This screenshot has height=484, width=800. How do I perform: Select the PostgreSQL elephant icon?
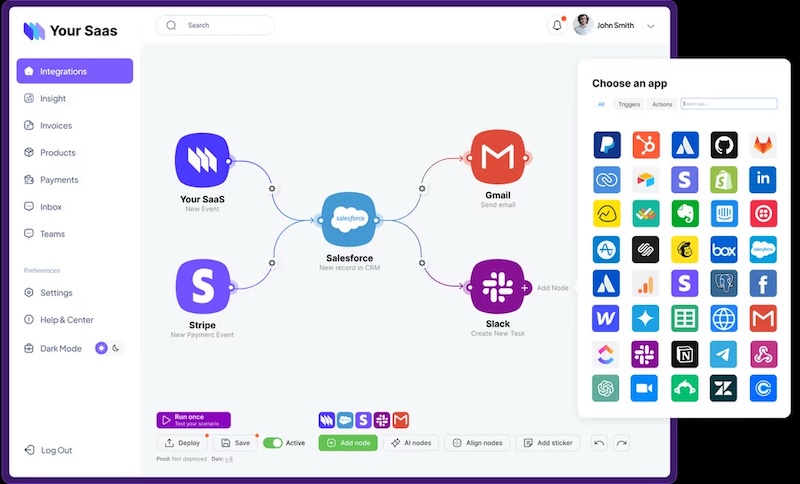pyautogui.click(x=724, y=284)
